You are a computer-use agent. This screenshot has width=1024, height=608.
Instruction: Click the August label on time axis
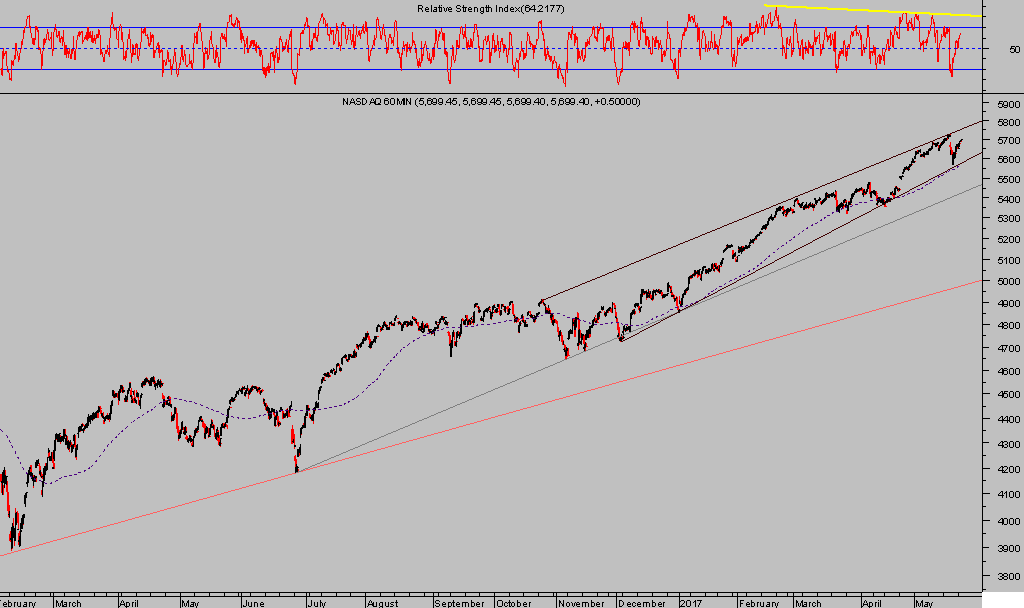(x=382, y=603)
